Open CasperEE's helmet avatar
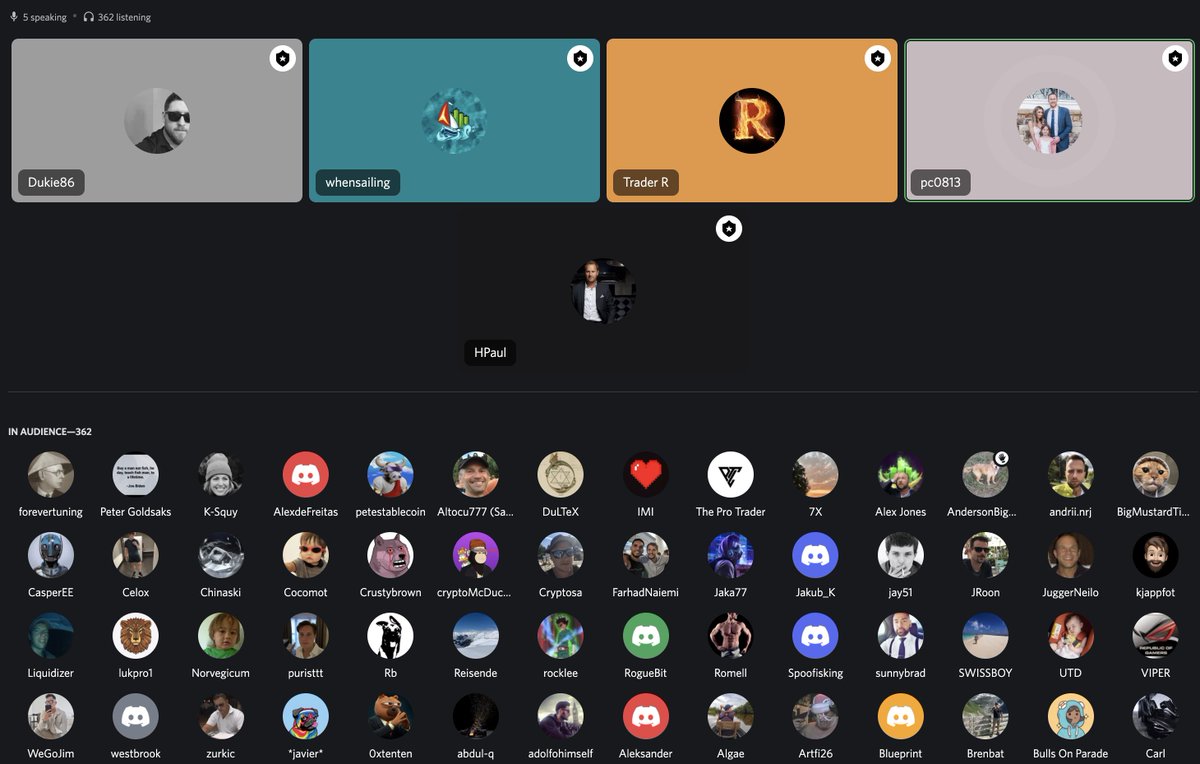 [51, 555]
